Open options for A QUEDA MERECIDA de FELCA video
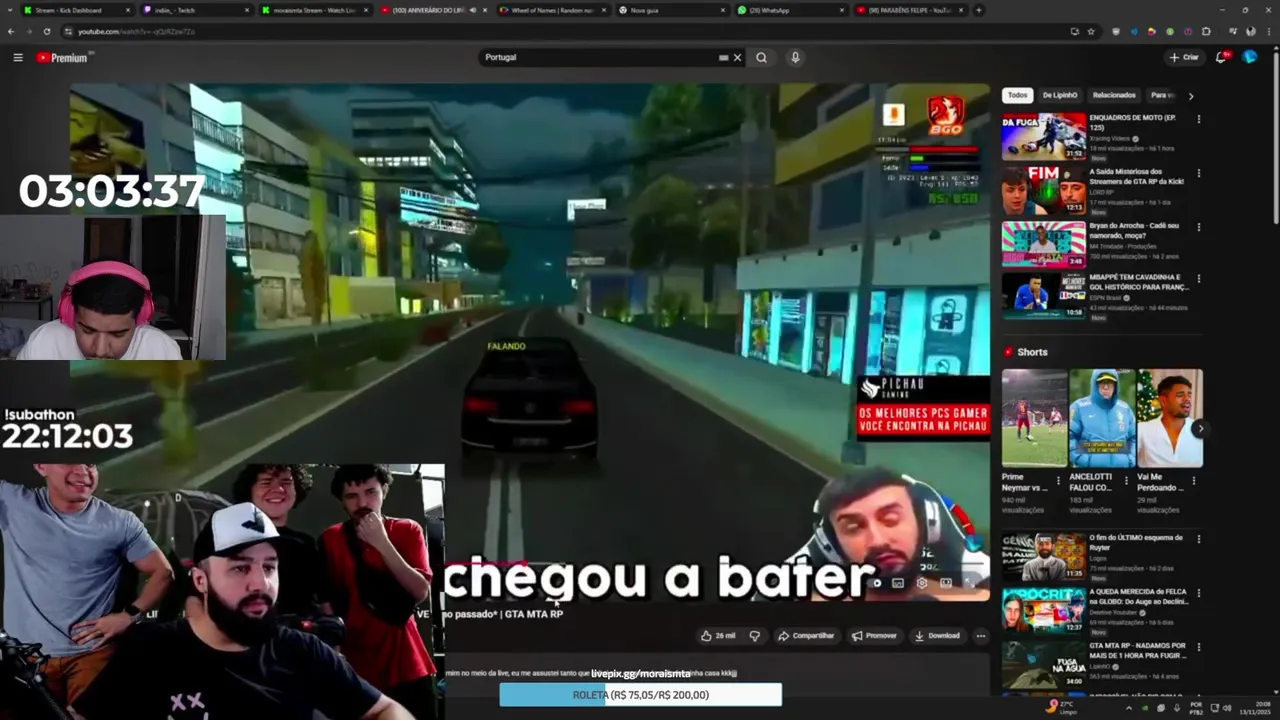This screenshot has width=1280, height=720. 1198,595
